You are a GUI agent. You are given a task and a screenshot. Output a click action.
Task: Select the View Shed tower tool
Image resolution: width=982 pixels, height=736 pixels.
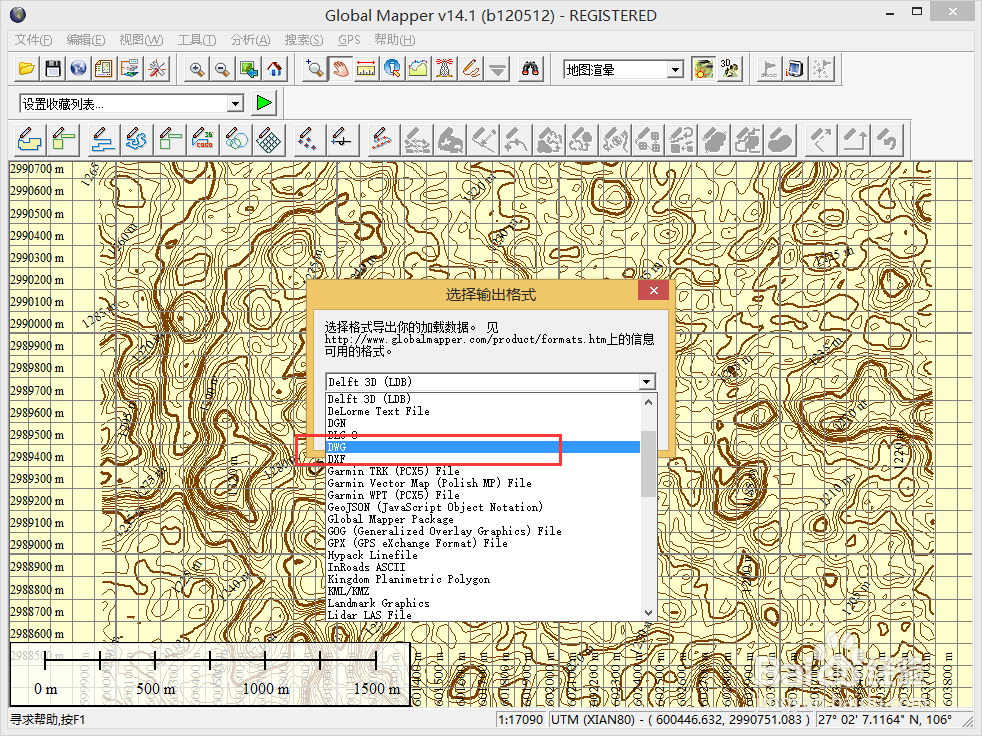[x=445, y=69]
